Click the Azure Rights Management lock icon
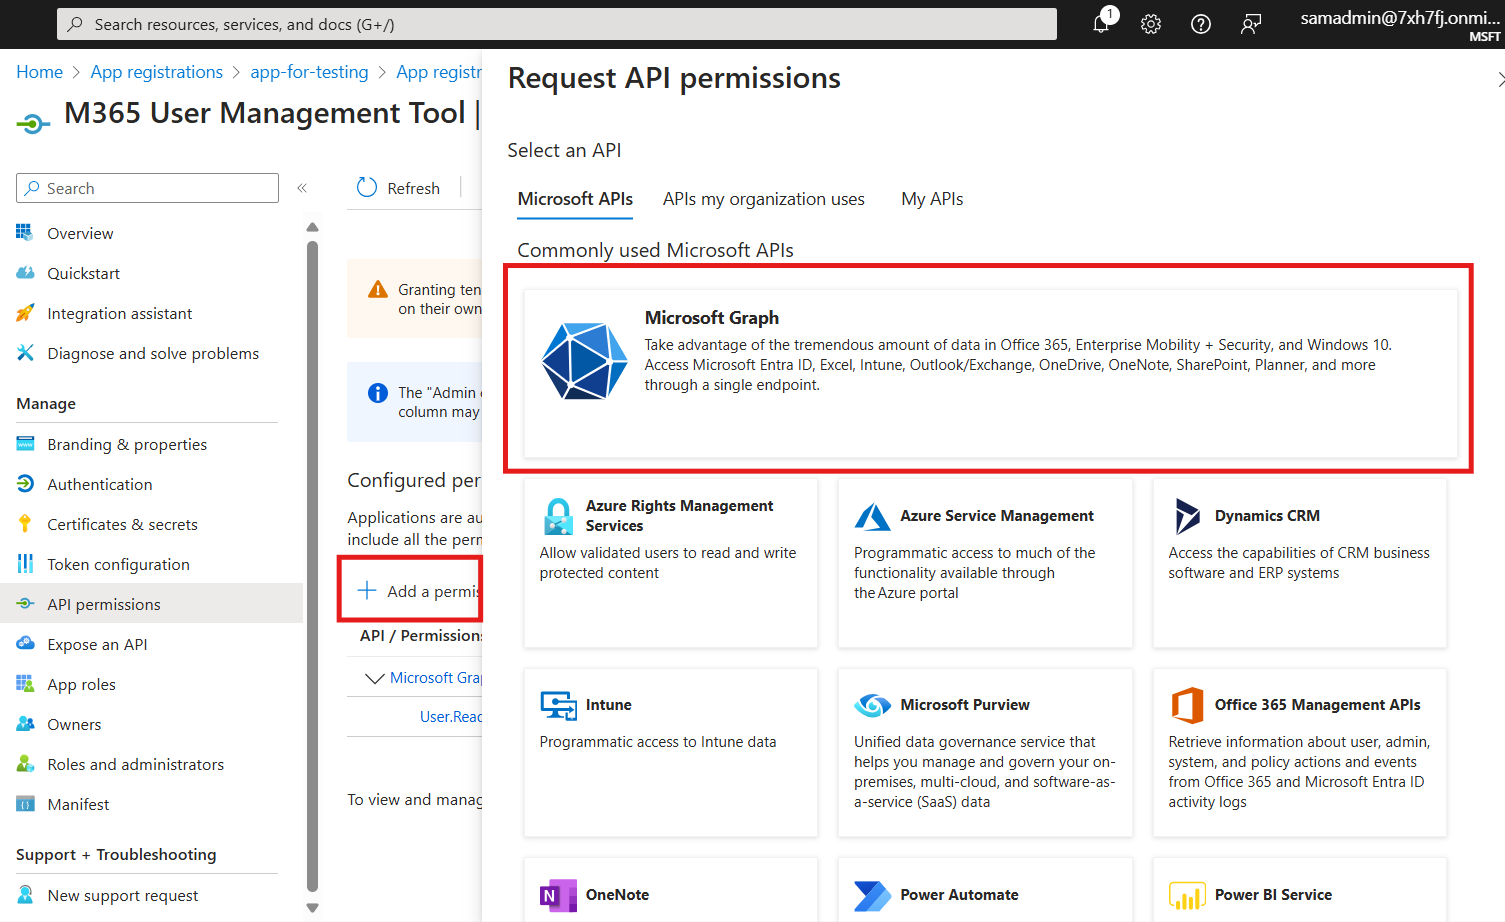The height and width of the screenshot is (922, 1505). point(558,516)
